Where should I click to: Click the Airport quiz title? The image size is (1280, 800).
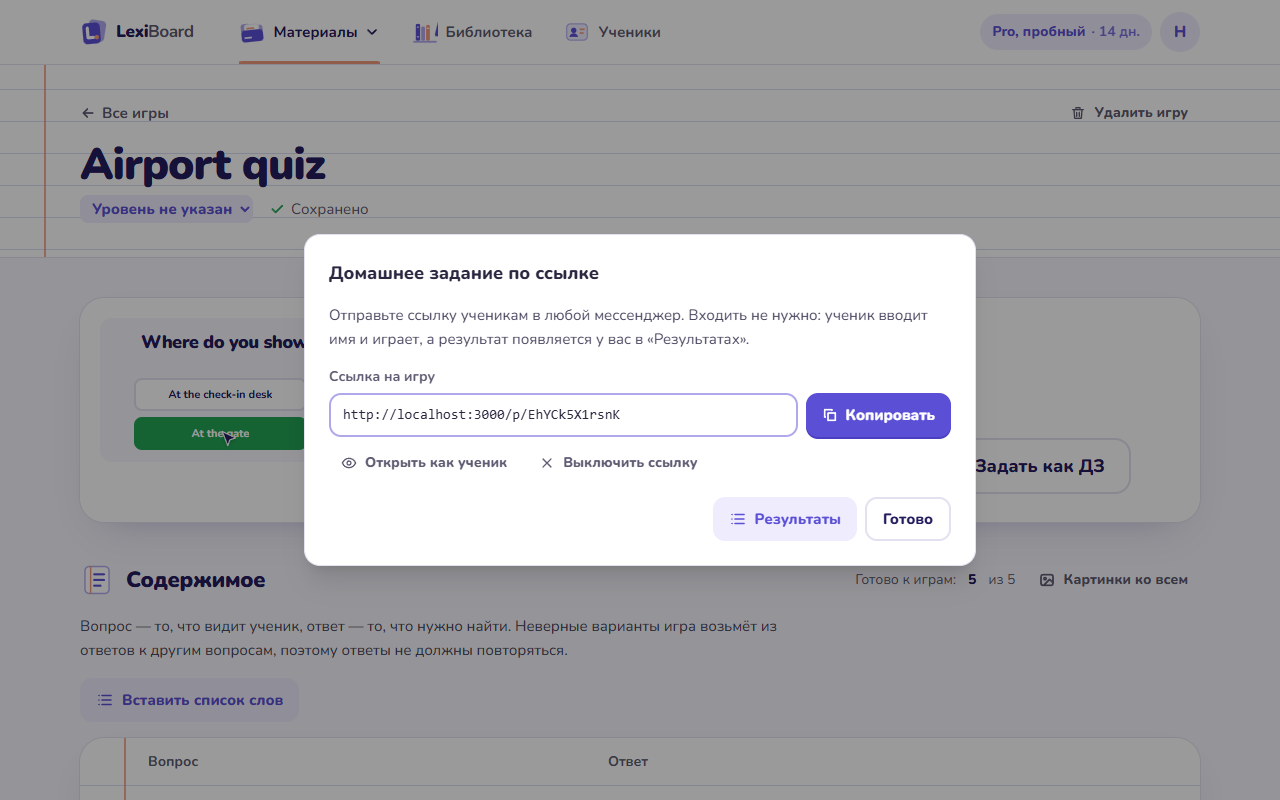click(x=203, y=165)
